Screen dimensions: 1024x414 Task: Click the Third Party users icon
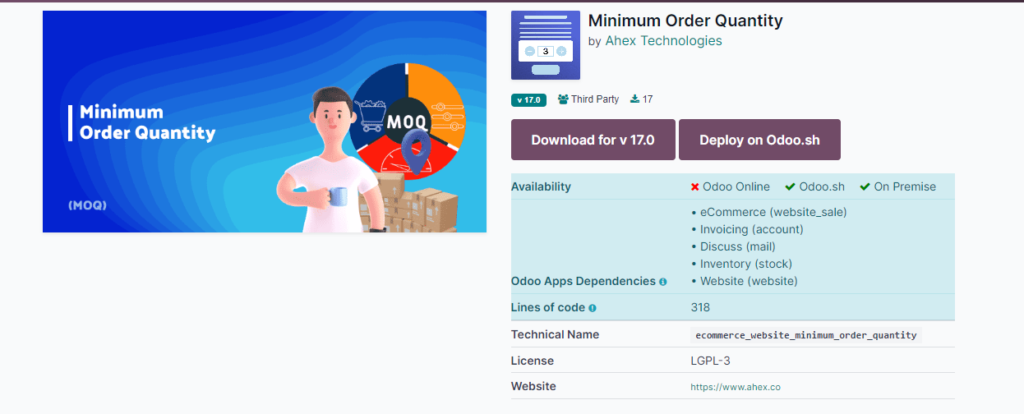[563, 99]
